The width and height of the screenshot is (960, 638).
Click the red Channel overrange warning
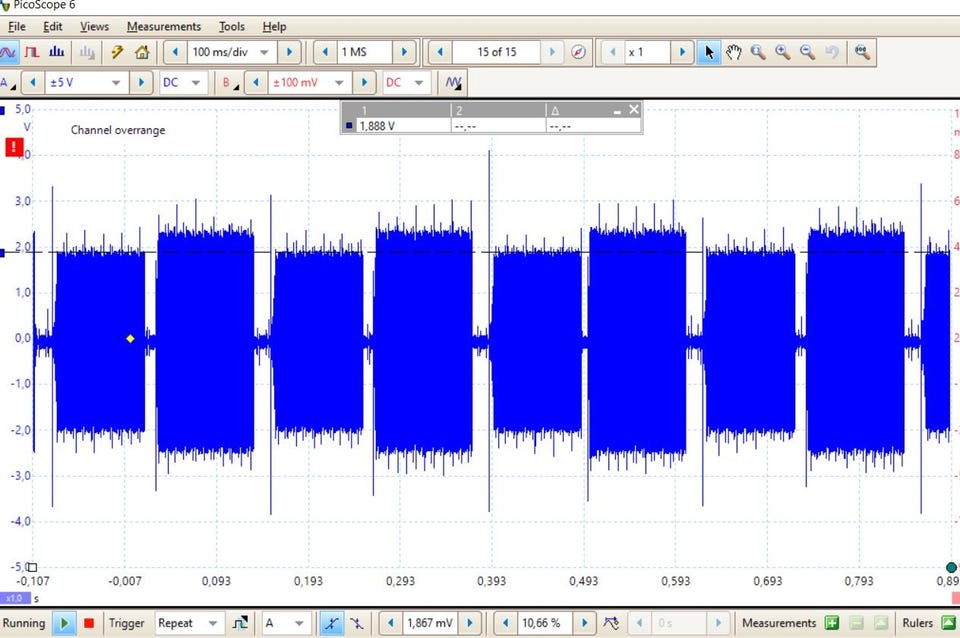pyautogui.click(x=14, y=148)
